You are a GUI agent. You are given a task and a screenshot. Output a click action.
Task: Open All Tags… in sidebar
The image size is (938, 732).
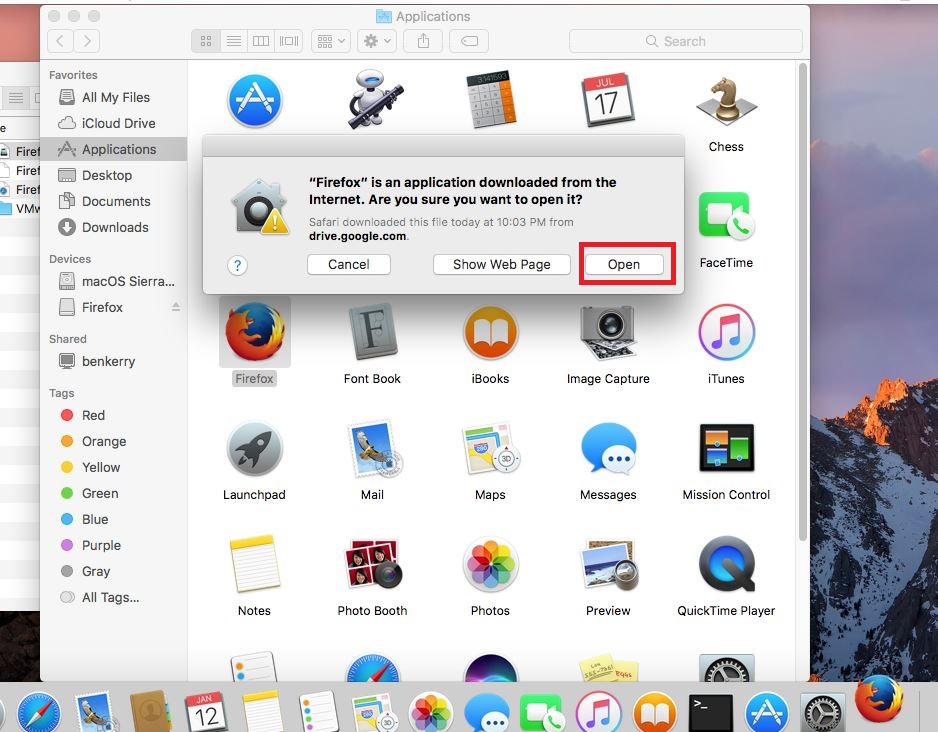click(114, 597)
